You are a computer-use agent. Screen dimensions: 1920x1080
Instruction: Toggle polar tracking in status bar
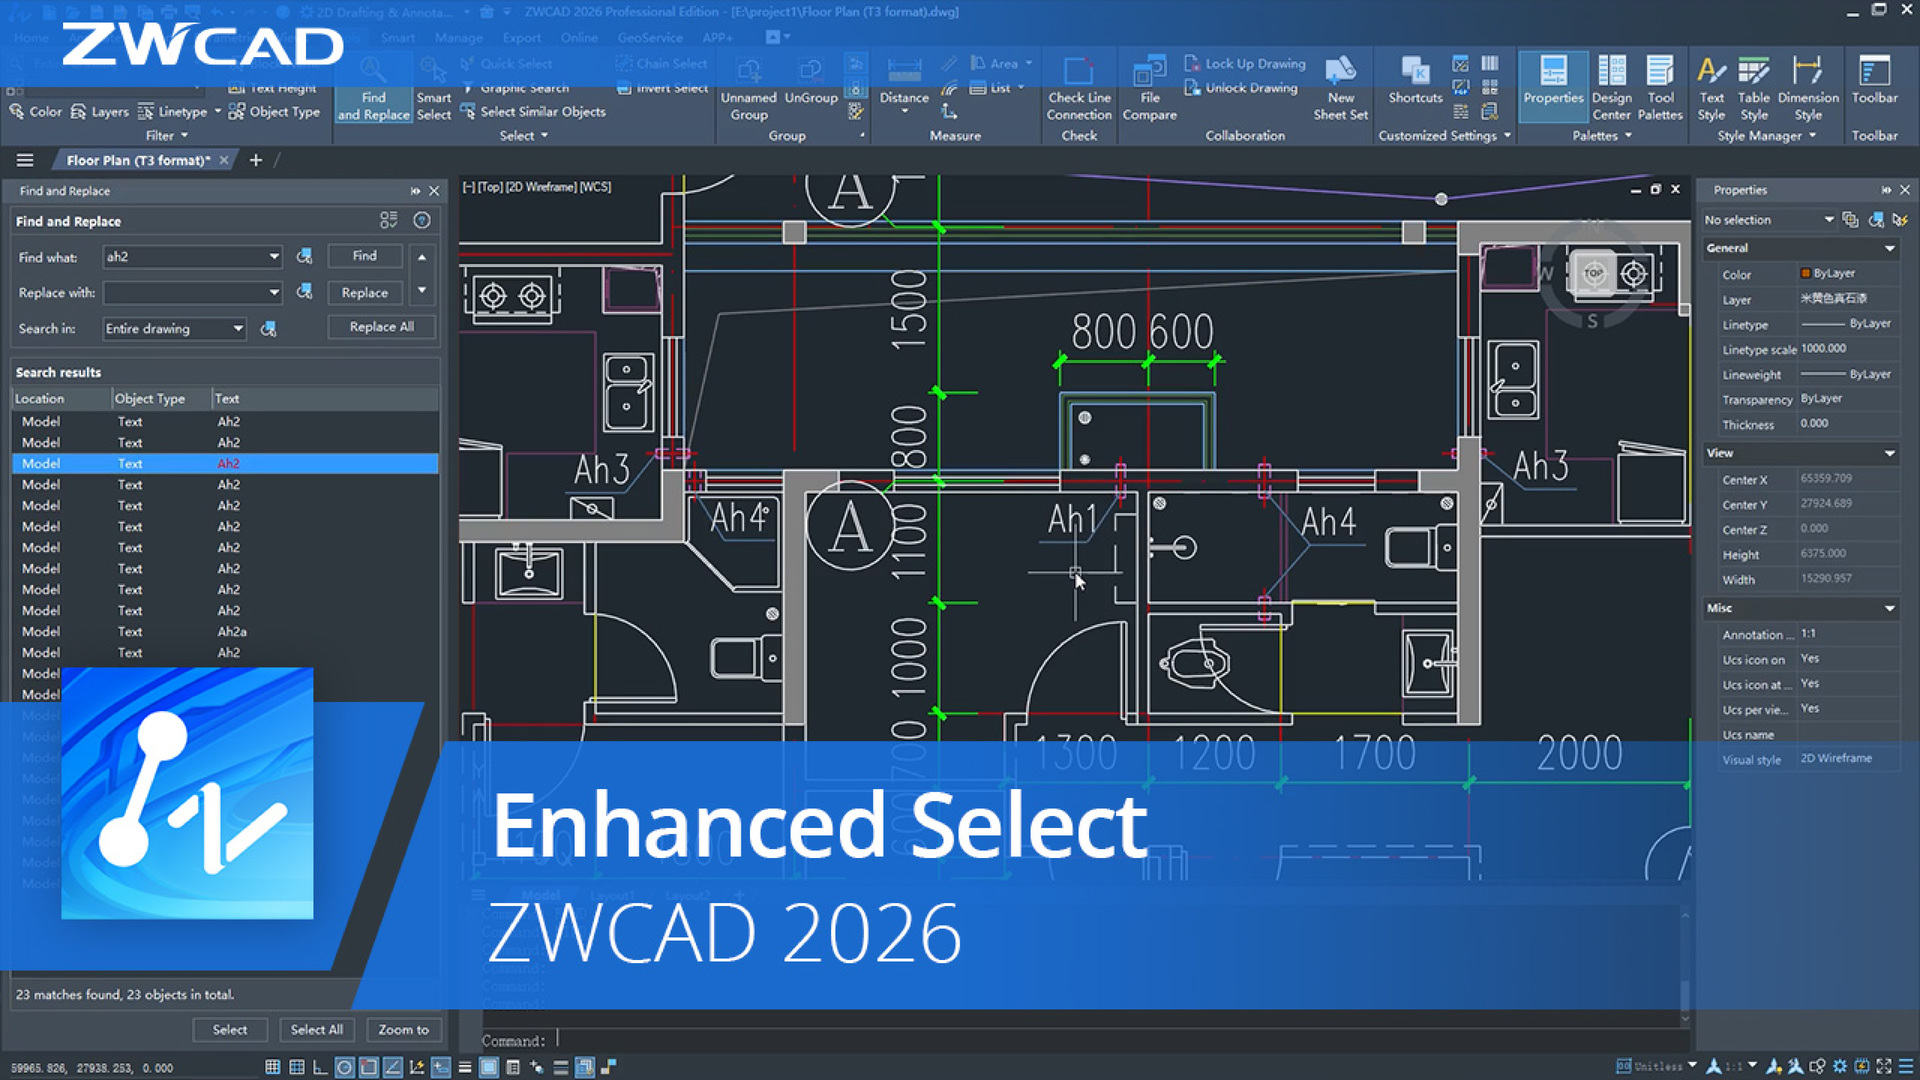coord(344,1067)
